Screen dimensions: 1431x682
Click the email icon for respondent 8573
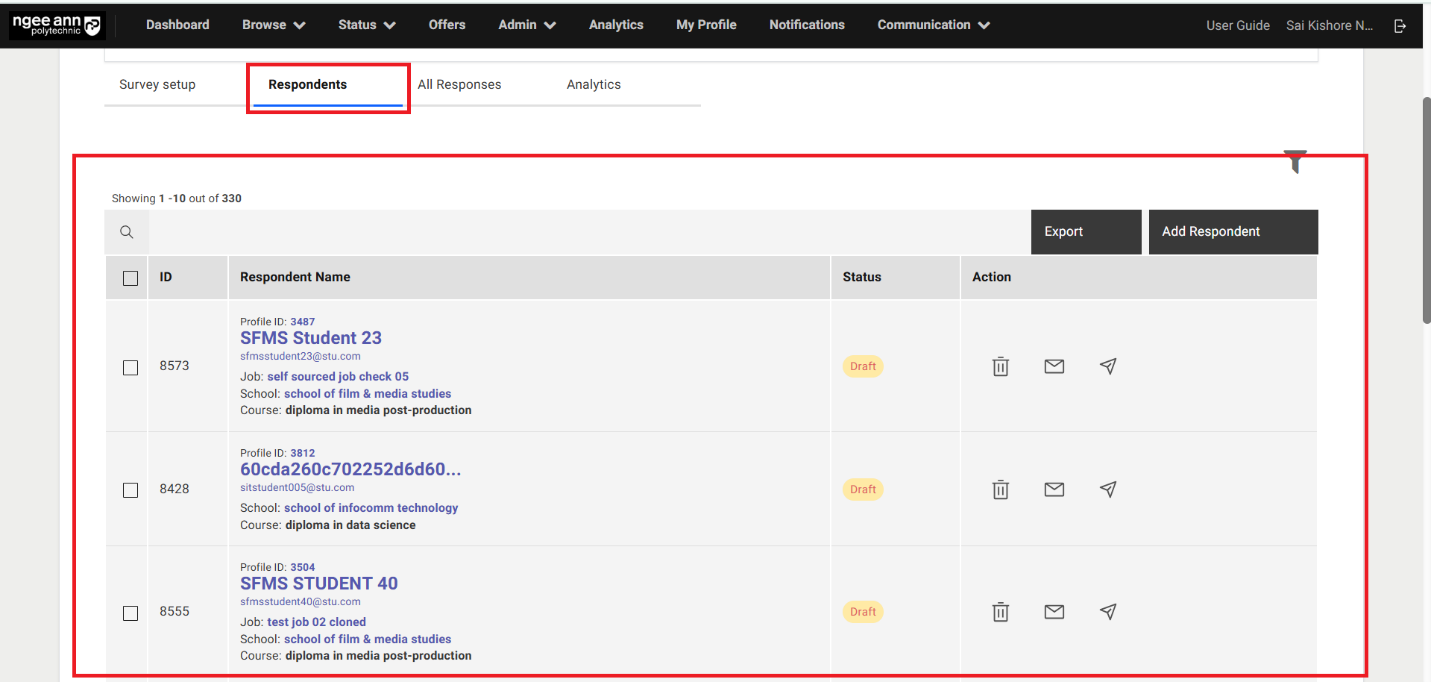[x=1054, y=366]
